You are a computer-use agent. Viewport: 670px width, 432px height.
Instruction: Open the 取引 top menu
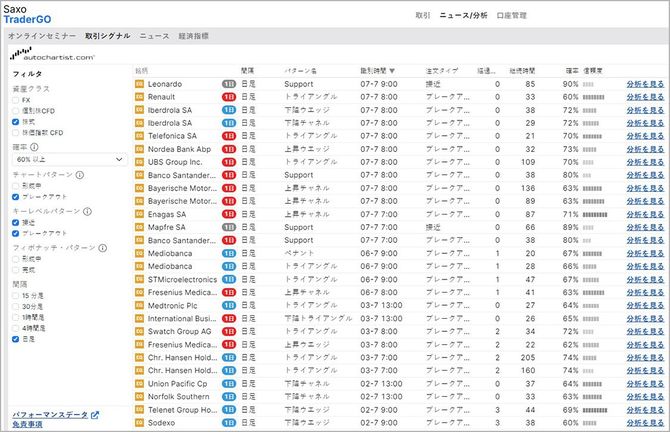(x=423, y=15)
